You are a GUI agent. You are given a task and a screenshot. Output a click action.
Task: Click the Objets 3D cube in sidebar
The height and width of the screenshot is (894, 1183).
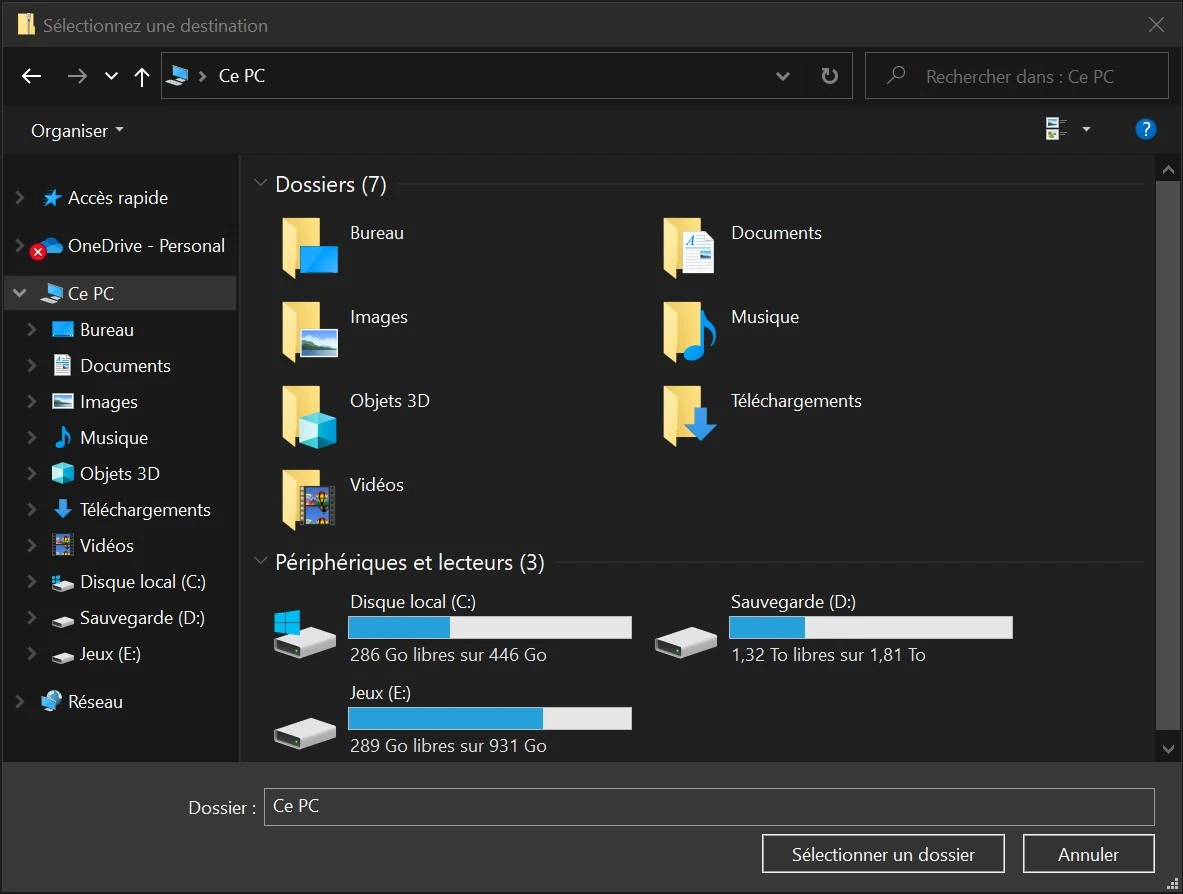click(x=63, y=473)
